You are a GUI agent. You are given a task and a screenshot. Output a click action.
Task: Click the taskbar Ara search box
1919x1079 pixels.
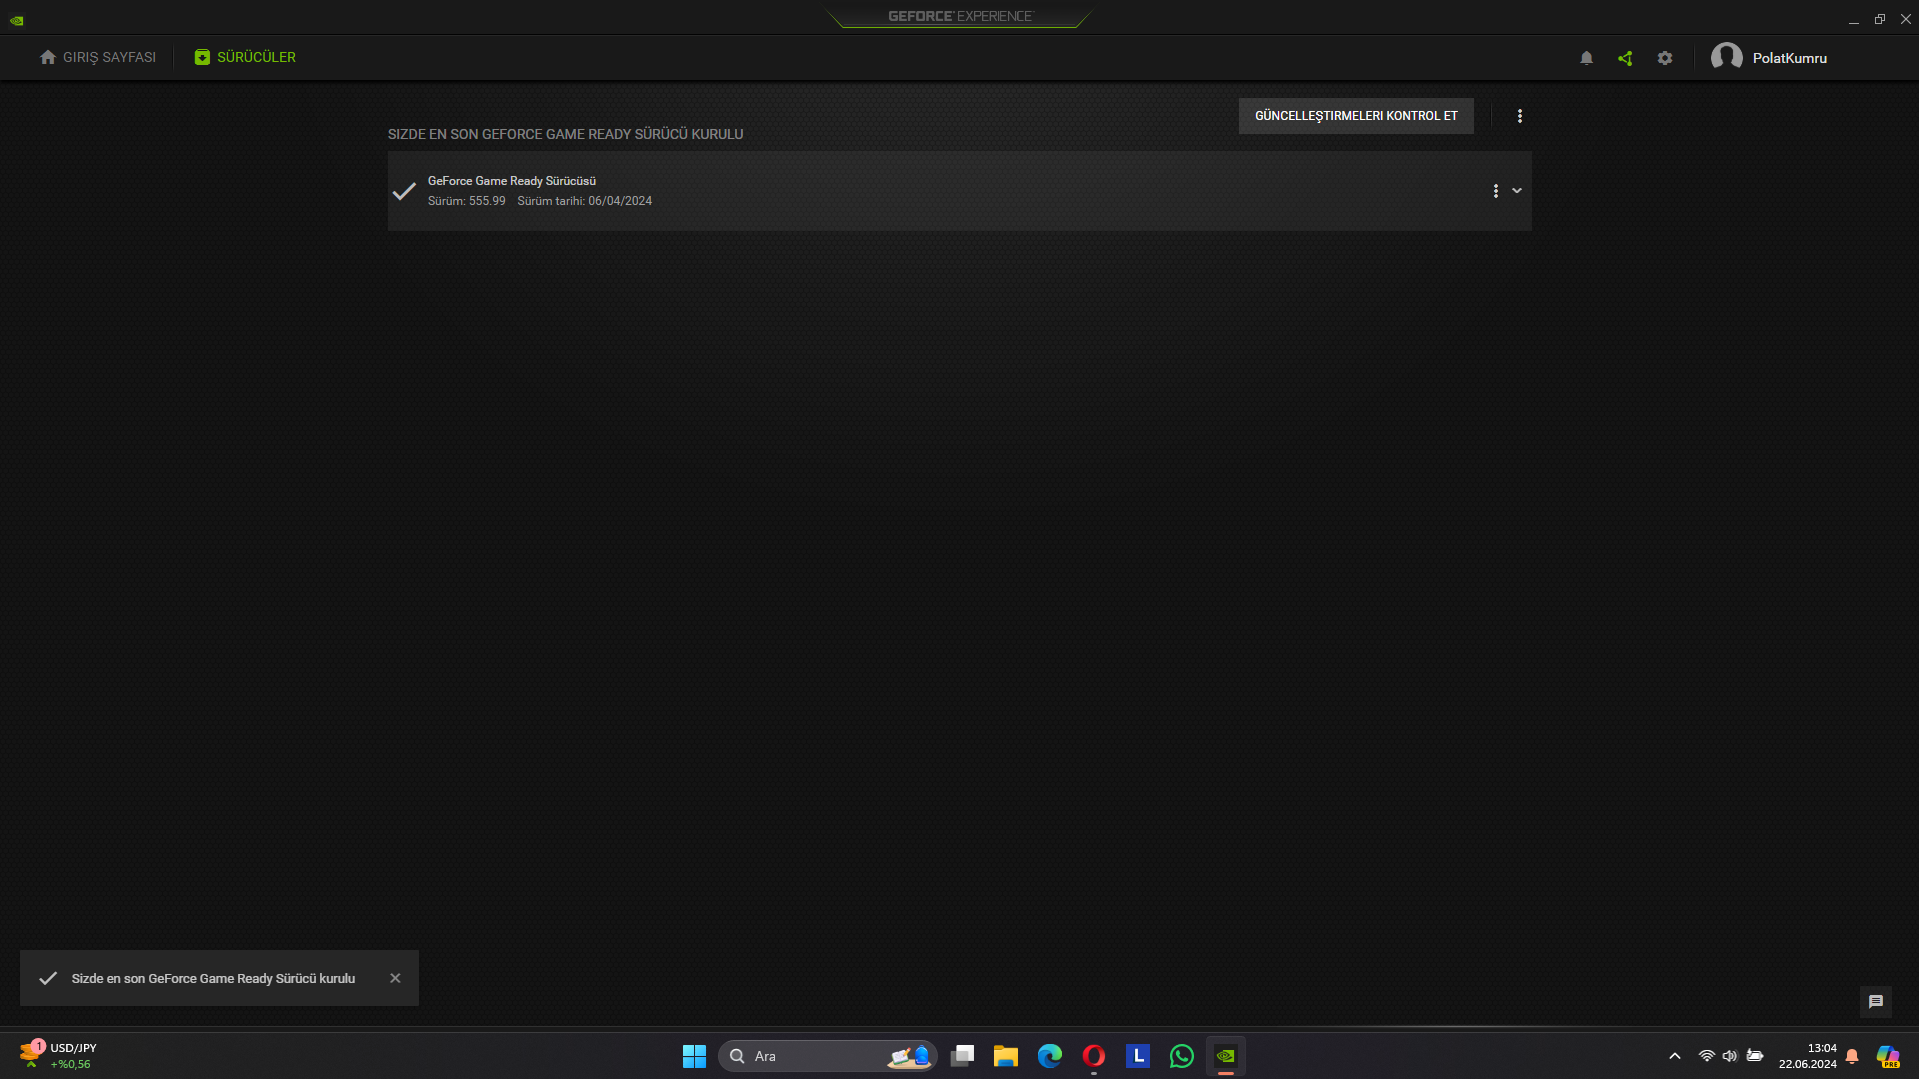click(827, 1056)
